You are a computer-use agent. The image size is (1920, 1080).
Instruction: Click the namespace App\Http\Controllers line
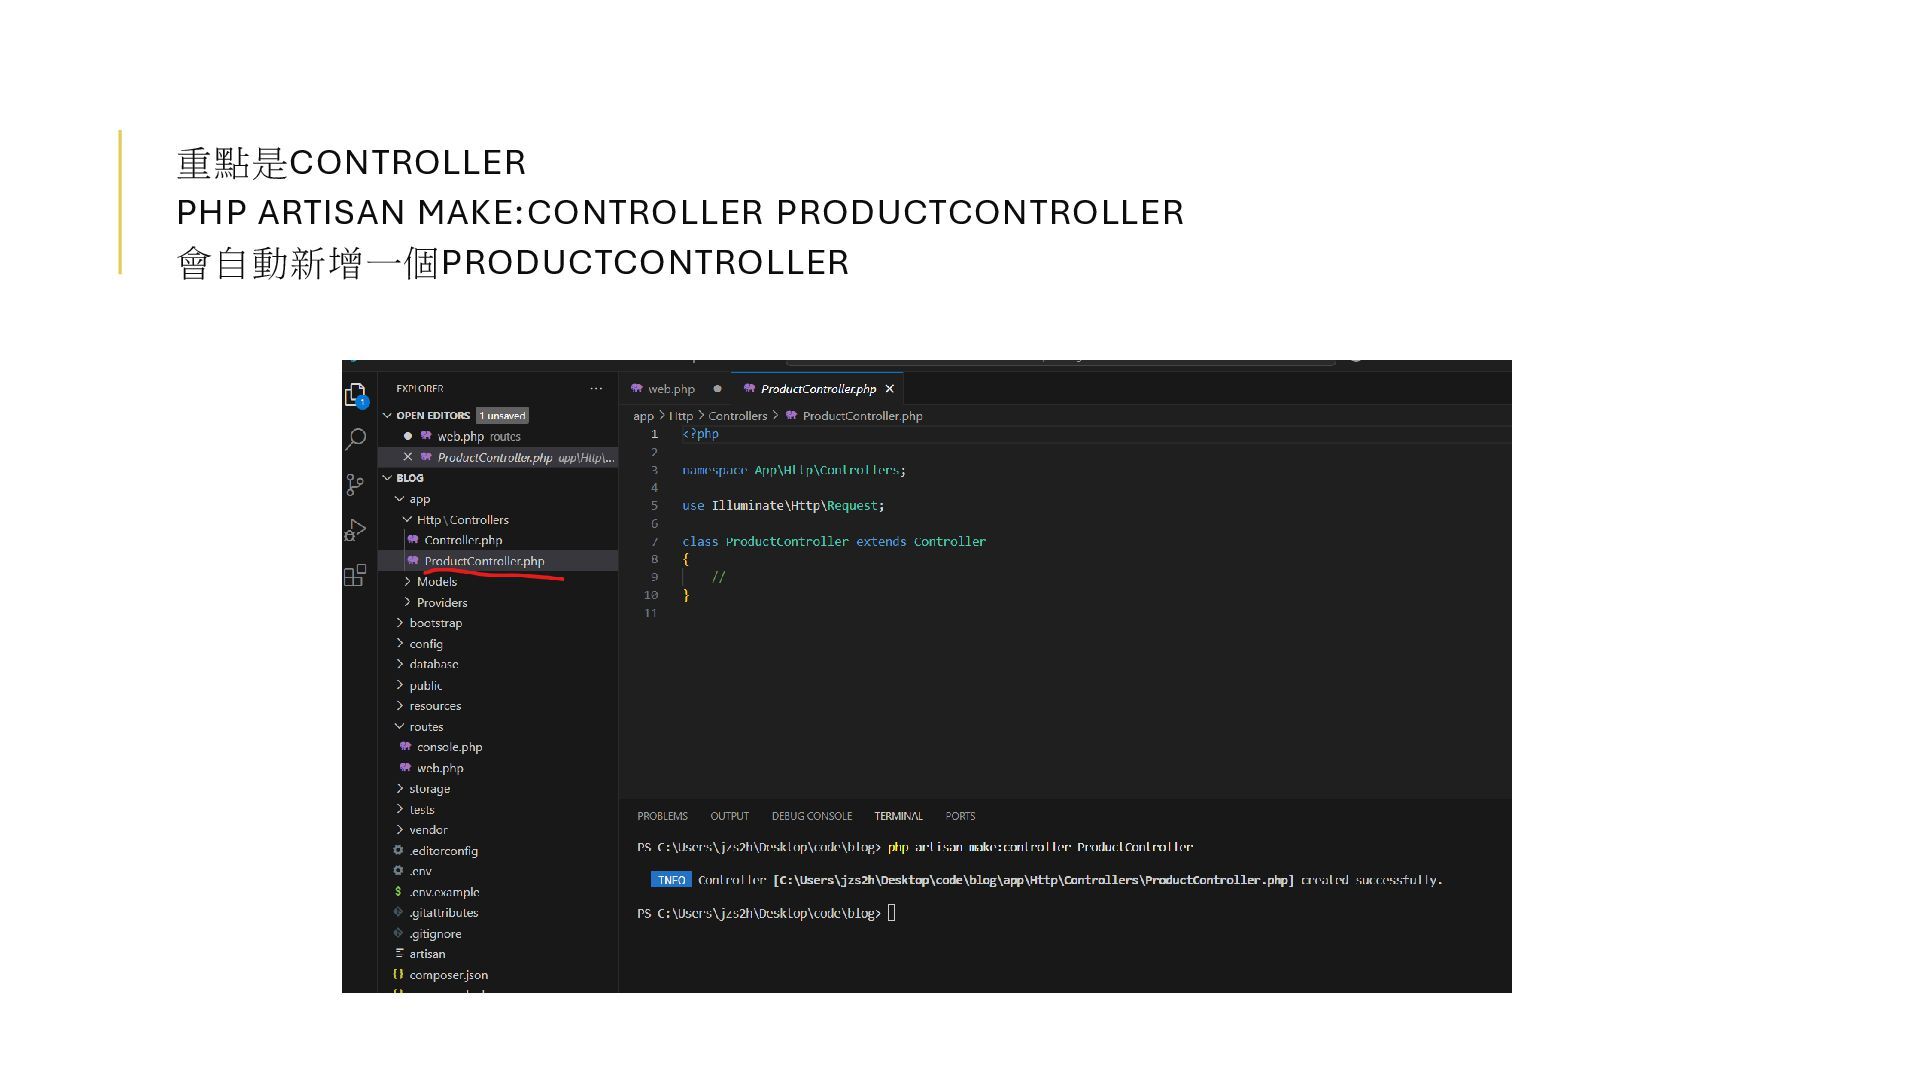(794, 470)
